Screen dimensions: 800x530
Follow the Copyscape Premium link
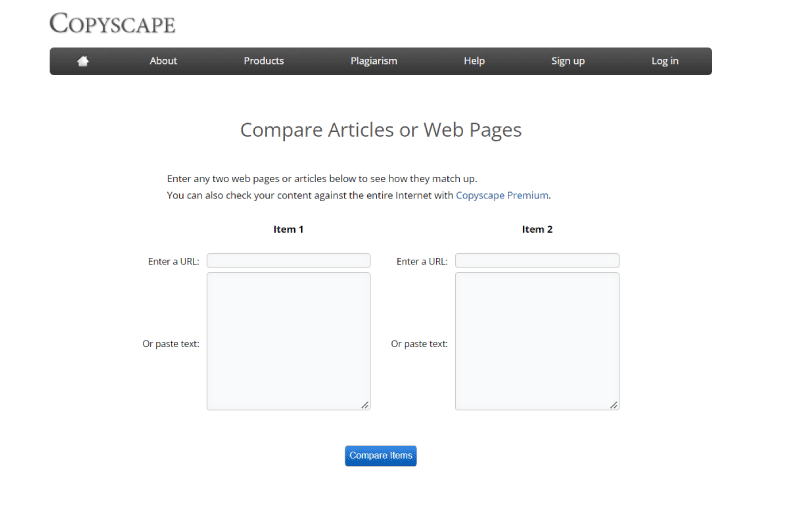click(x=502, y=195)
